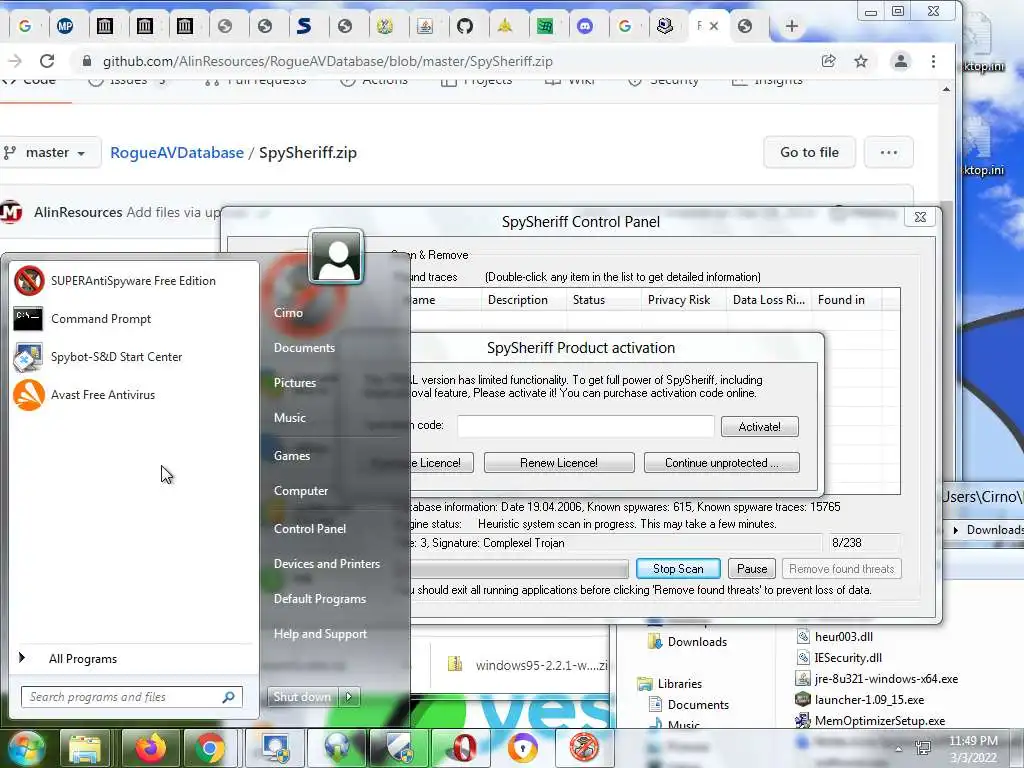
Task: Click the scan progress bar
Action: click(x=520, y=569)
